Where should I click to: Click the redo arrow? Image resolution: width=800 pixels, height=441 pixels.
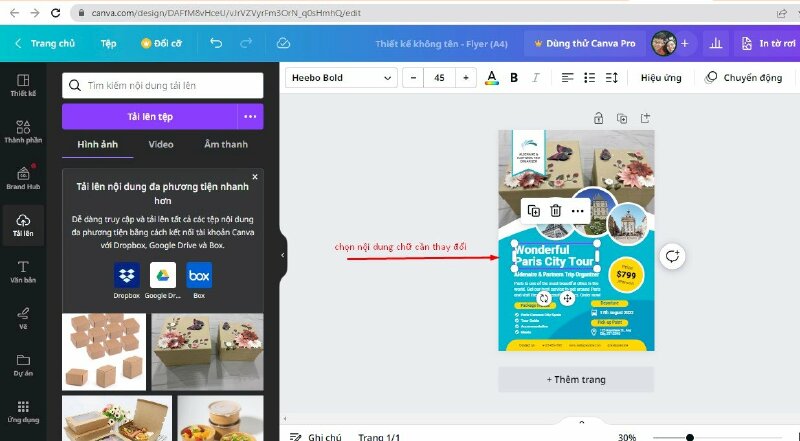pyautogui.click(x=246, y=43)
